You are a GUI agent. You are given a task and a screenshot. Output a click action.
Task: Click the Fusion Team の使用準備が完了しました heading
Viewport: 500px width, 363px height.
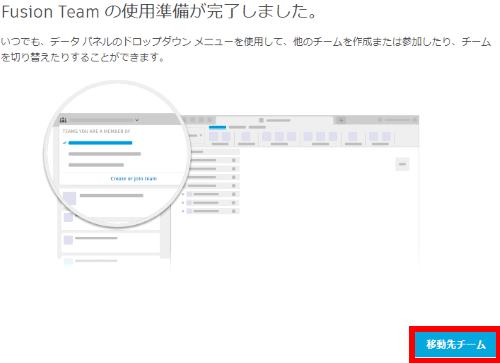159,12
